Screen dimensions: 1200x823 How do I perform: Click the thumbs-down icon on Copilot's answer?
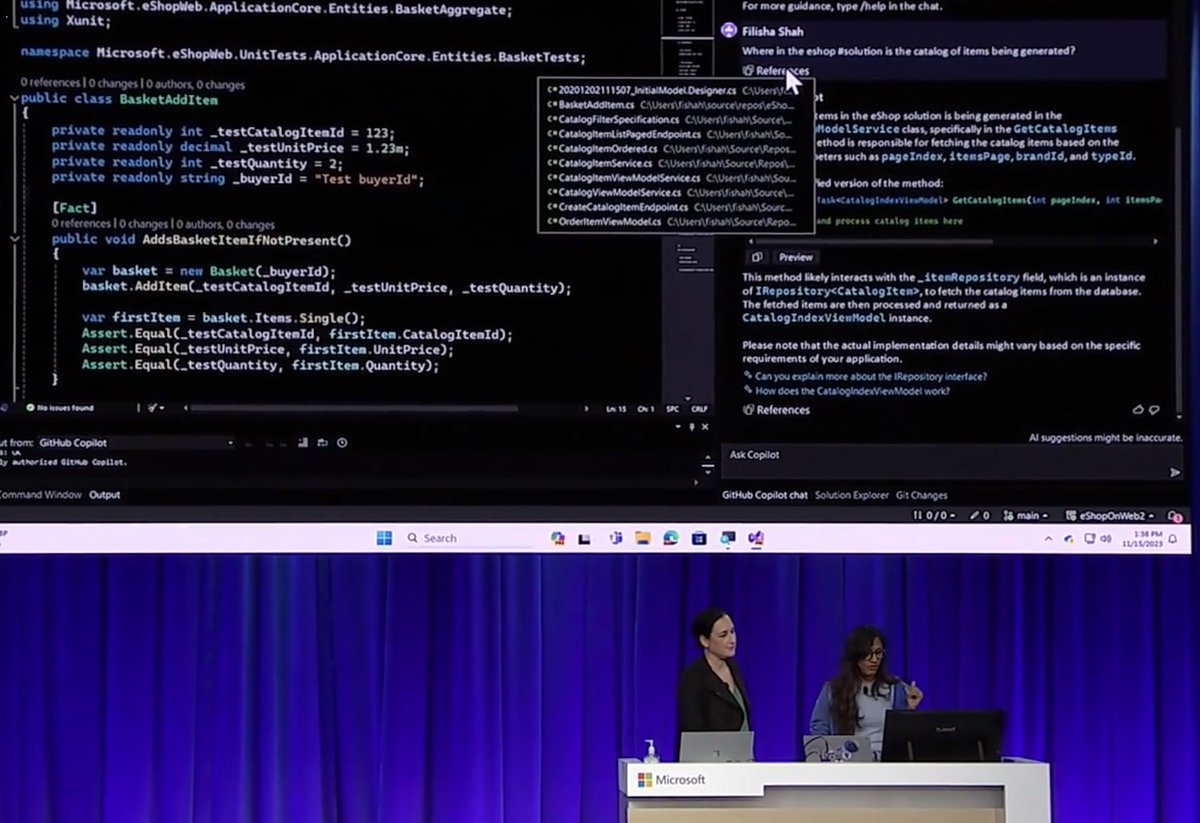(x=1154, y=410)
